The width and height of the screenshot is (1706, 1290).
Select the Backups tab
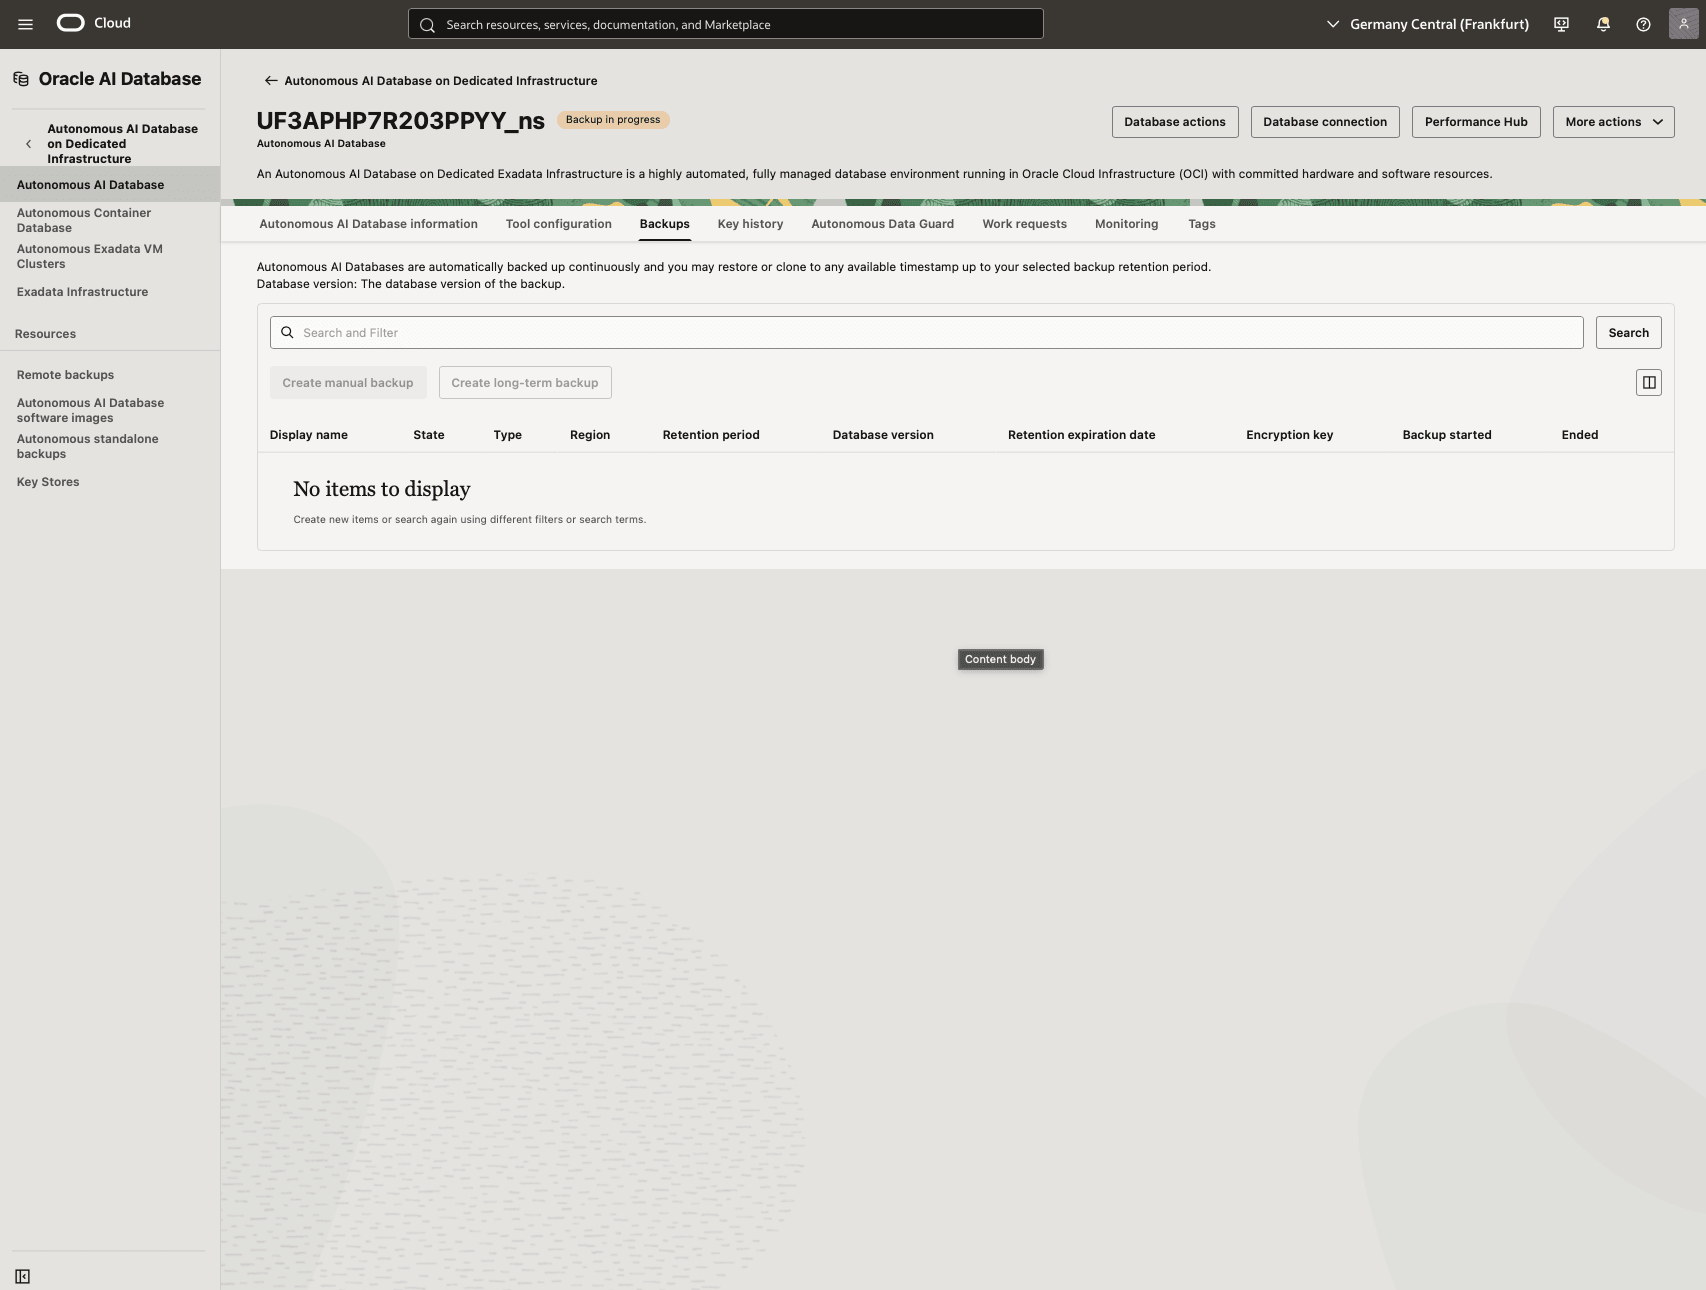pos(664,224)
